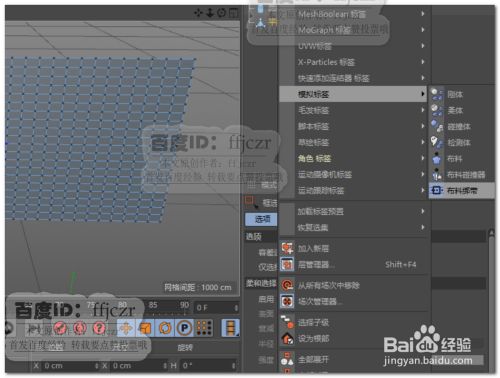This screenshot has height=378, width=500.
Task: Choose the 刚体 rigid body tag icon
Action: [437, 94]
